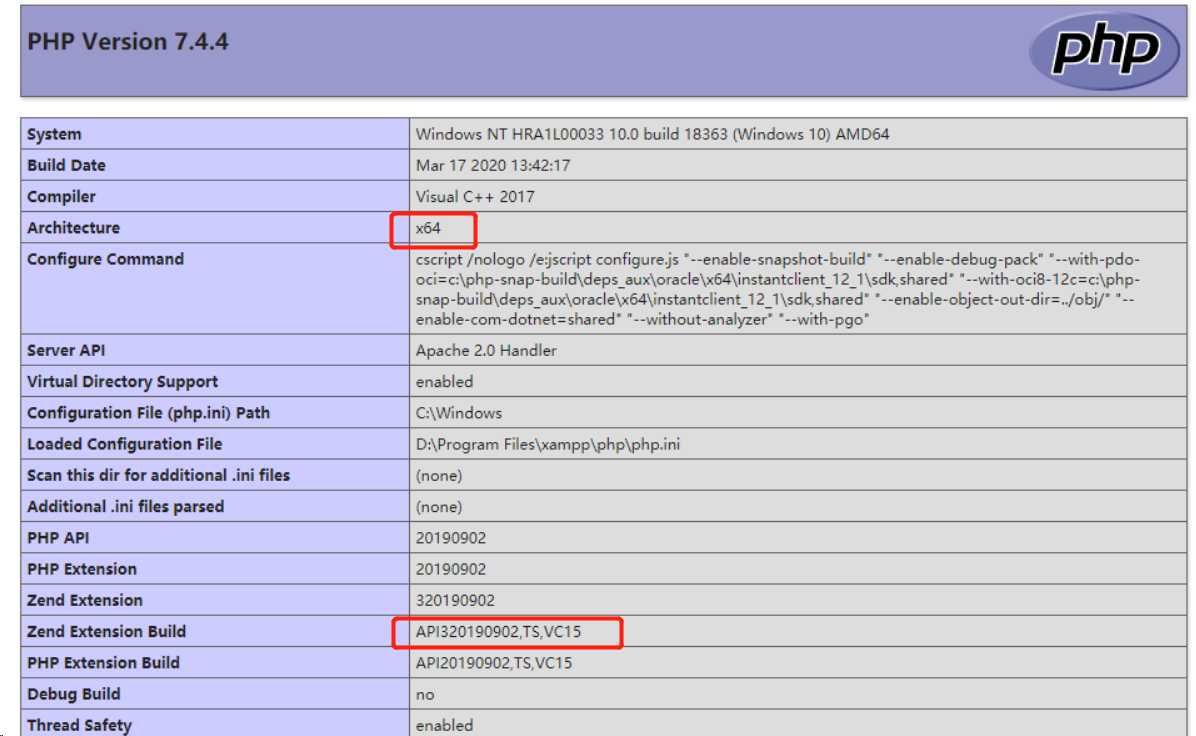Click the 'Thread Safety' label

pyautogui.click(x=79, y=725)
